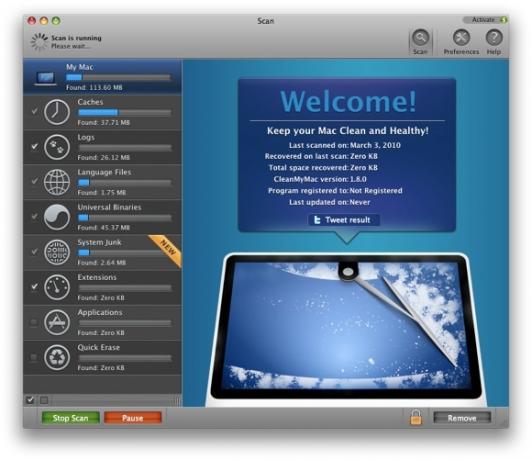This screenshot has height=460, width=532.
Task: Click 'Last scanned on: March 3, 2010'
Action: 345,145
